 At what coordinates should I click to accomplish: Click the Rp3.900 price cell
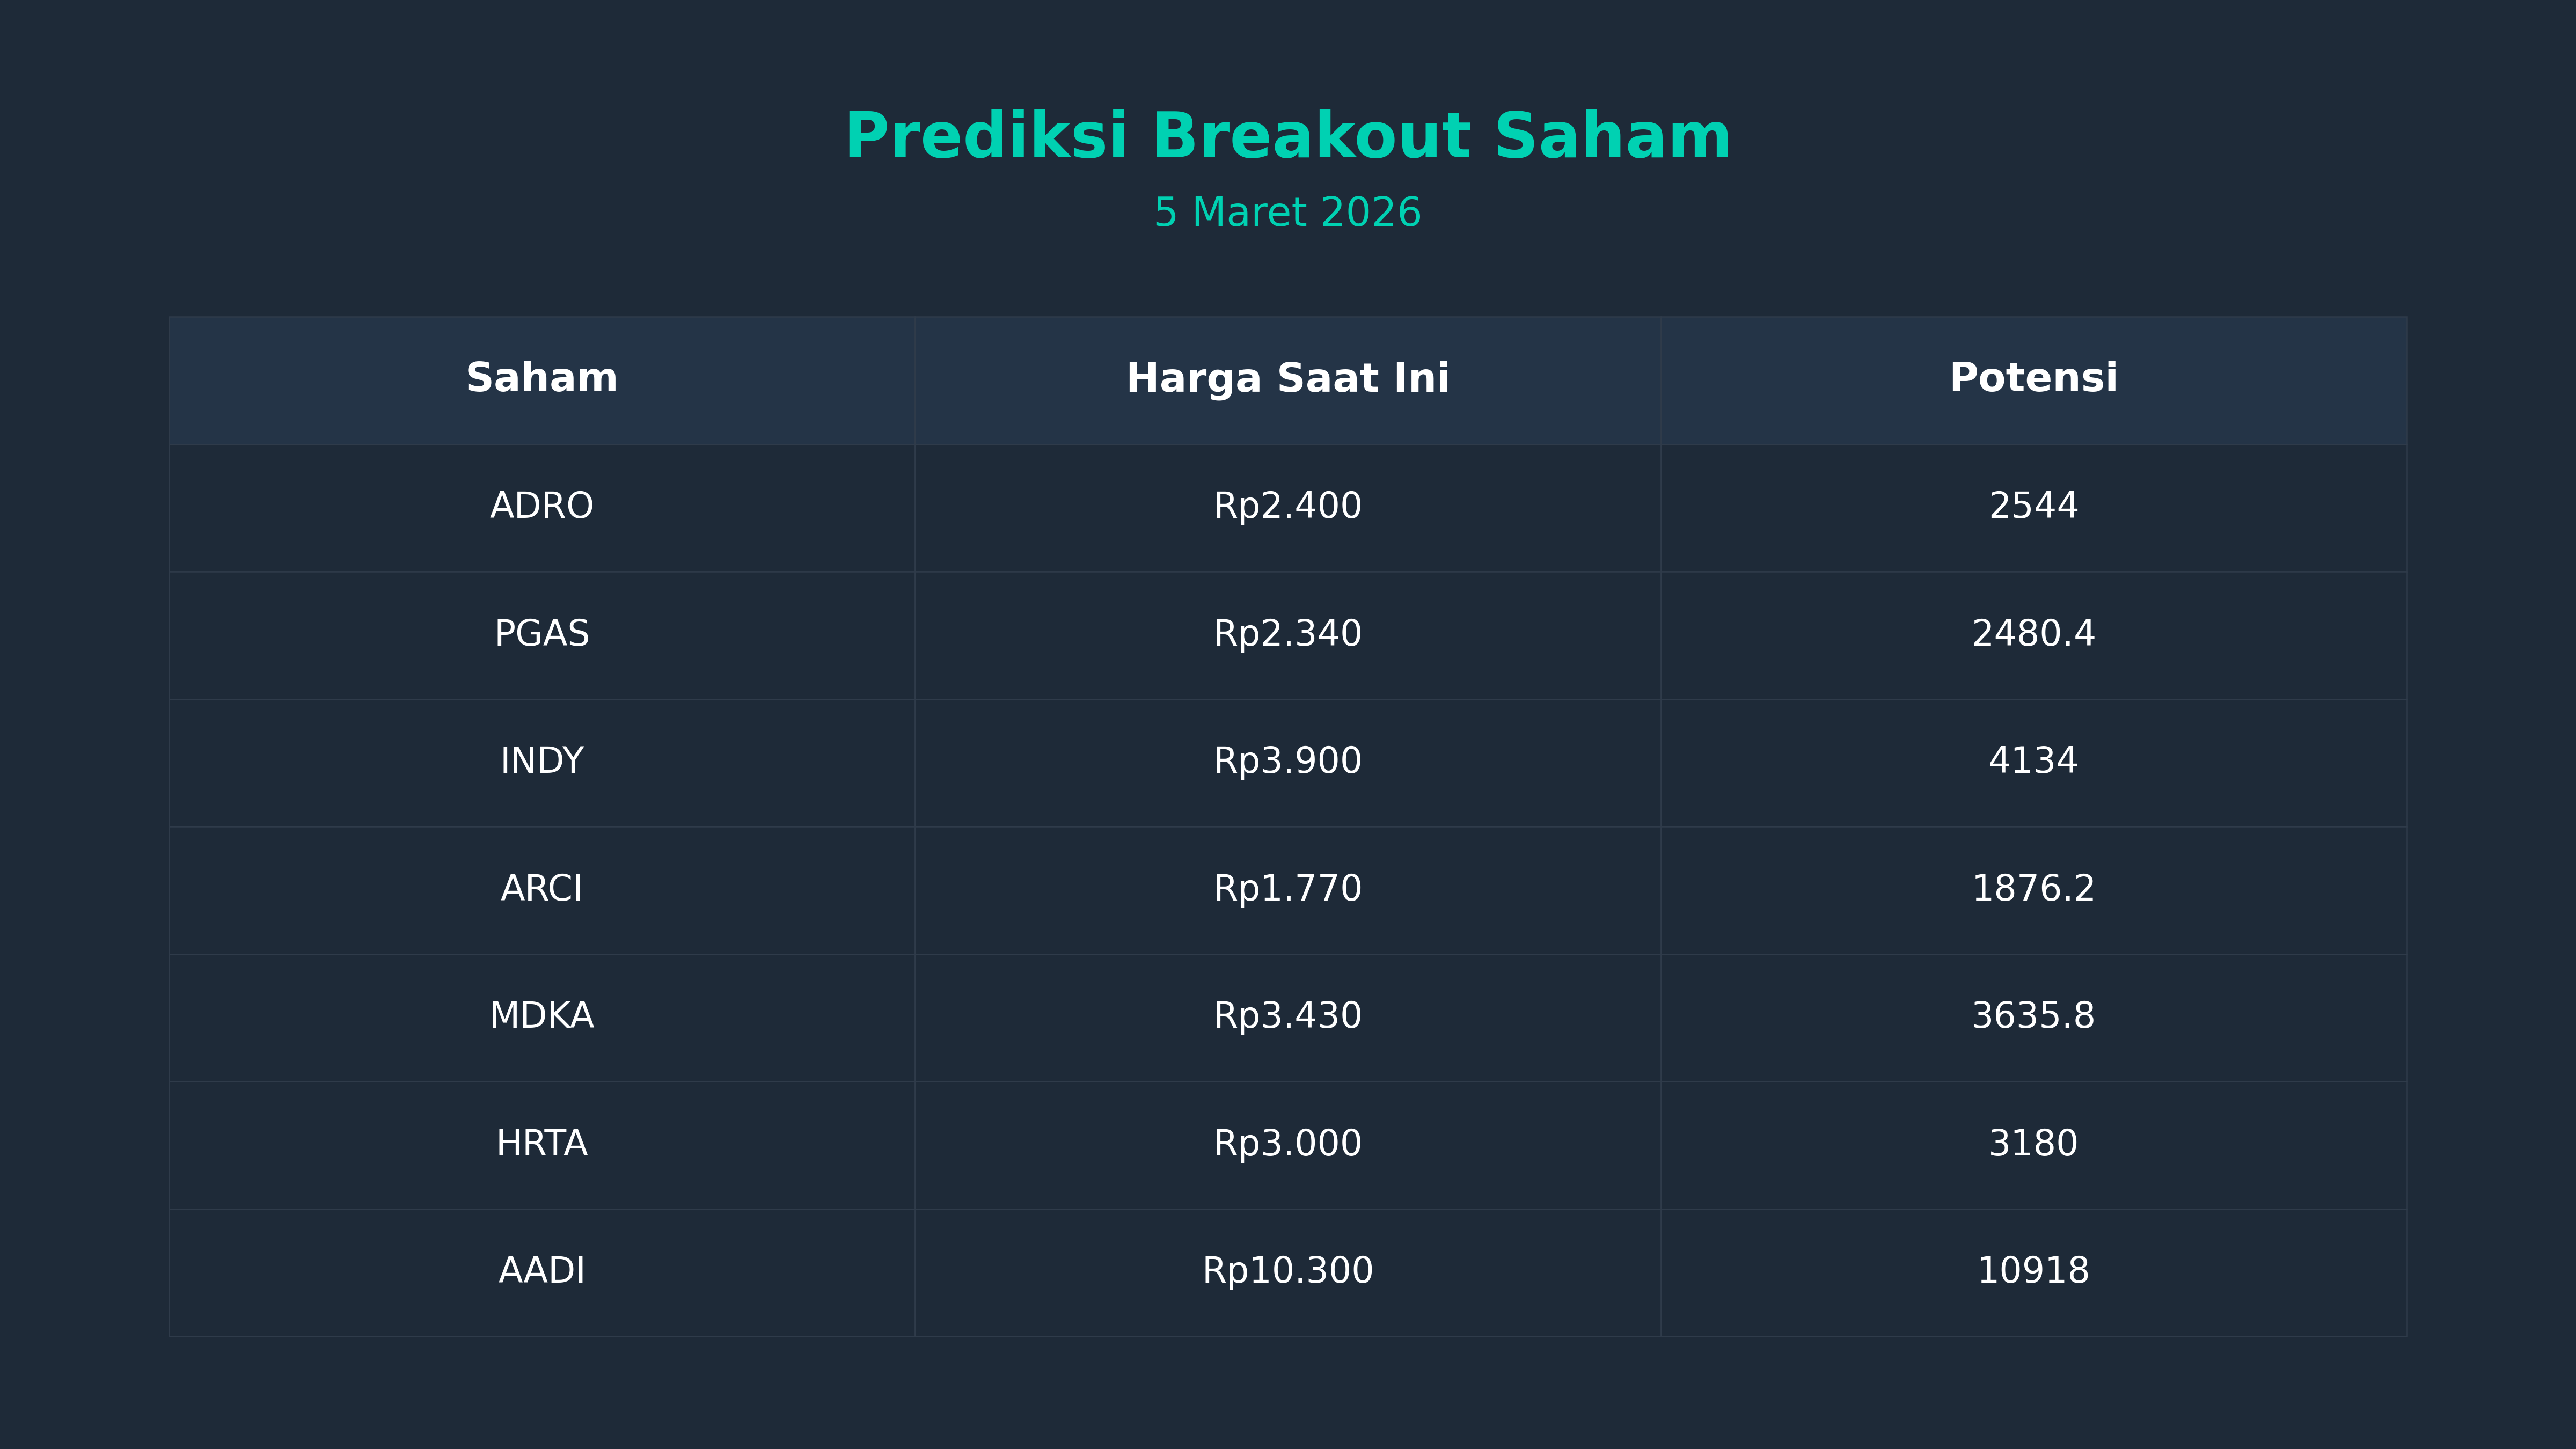pos(1287,761)
